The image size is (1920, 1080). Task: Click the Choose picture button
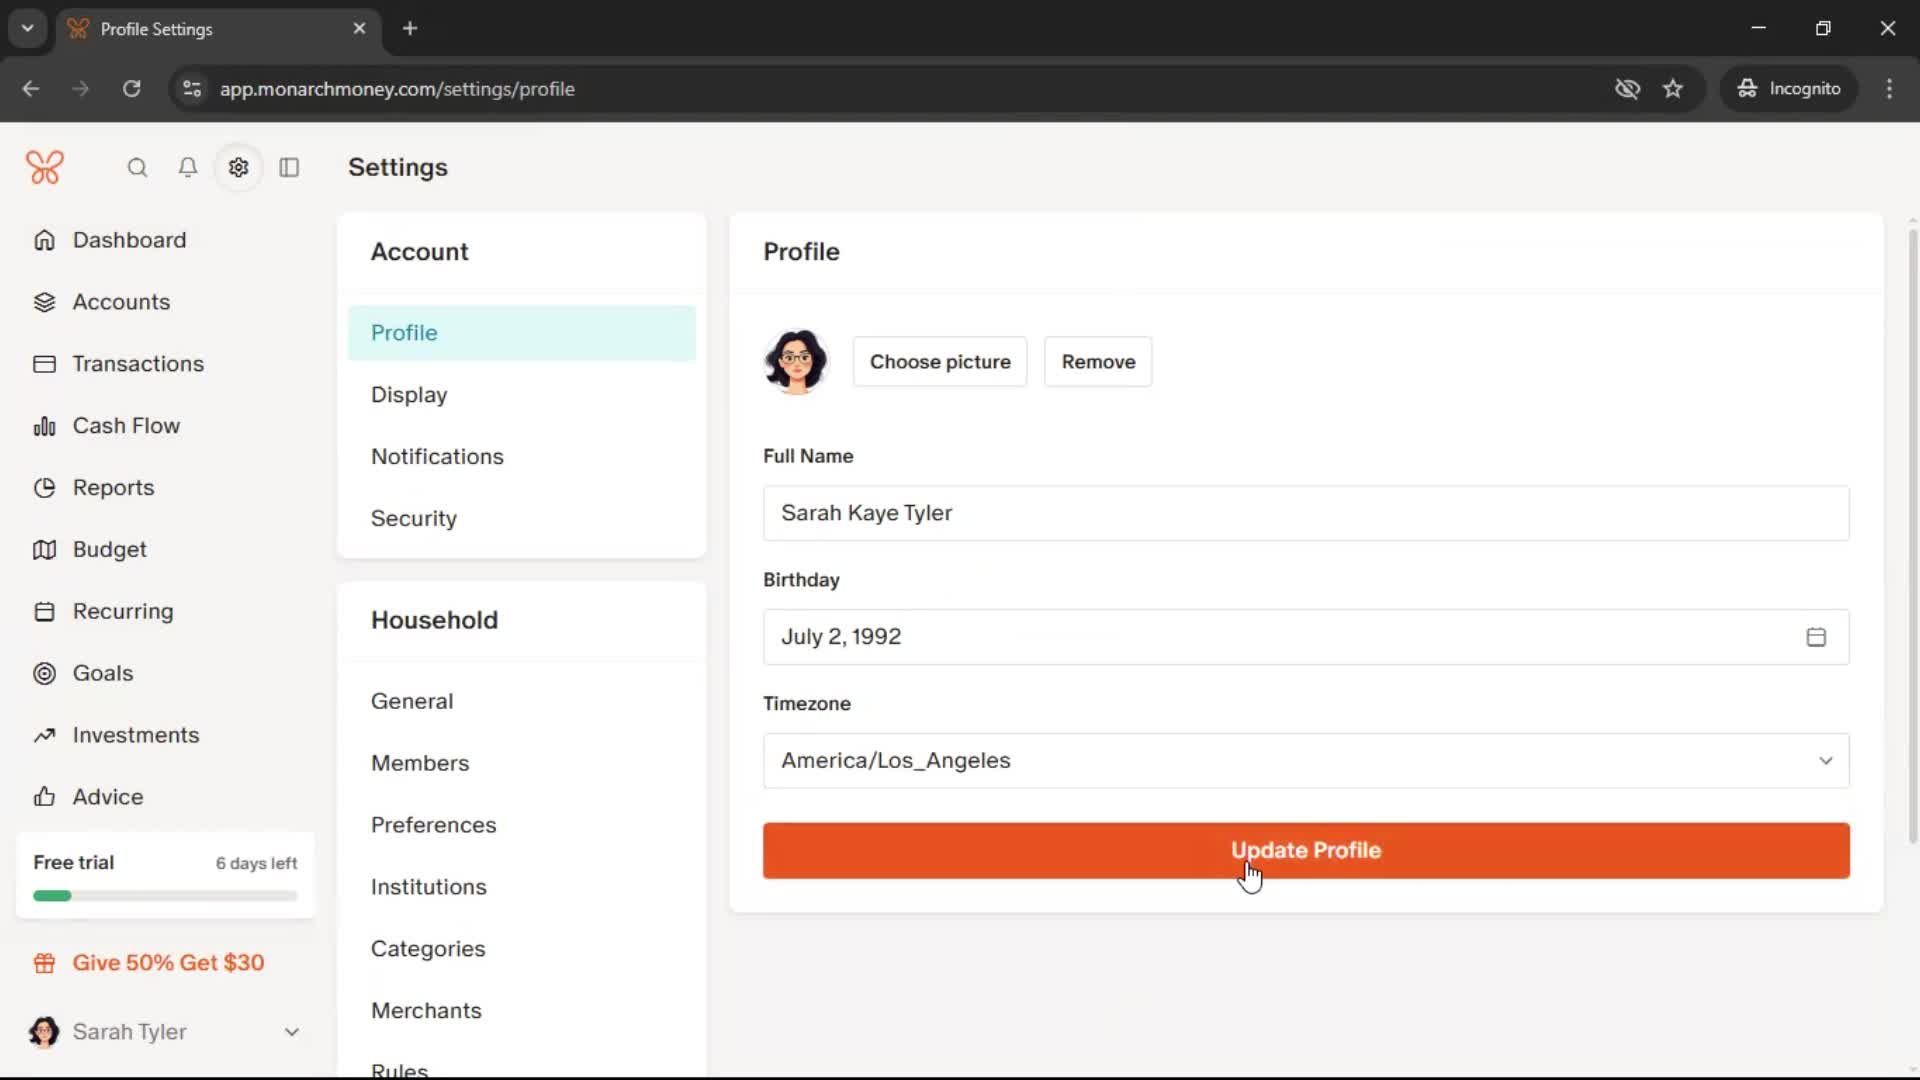tap(939, 362)
